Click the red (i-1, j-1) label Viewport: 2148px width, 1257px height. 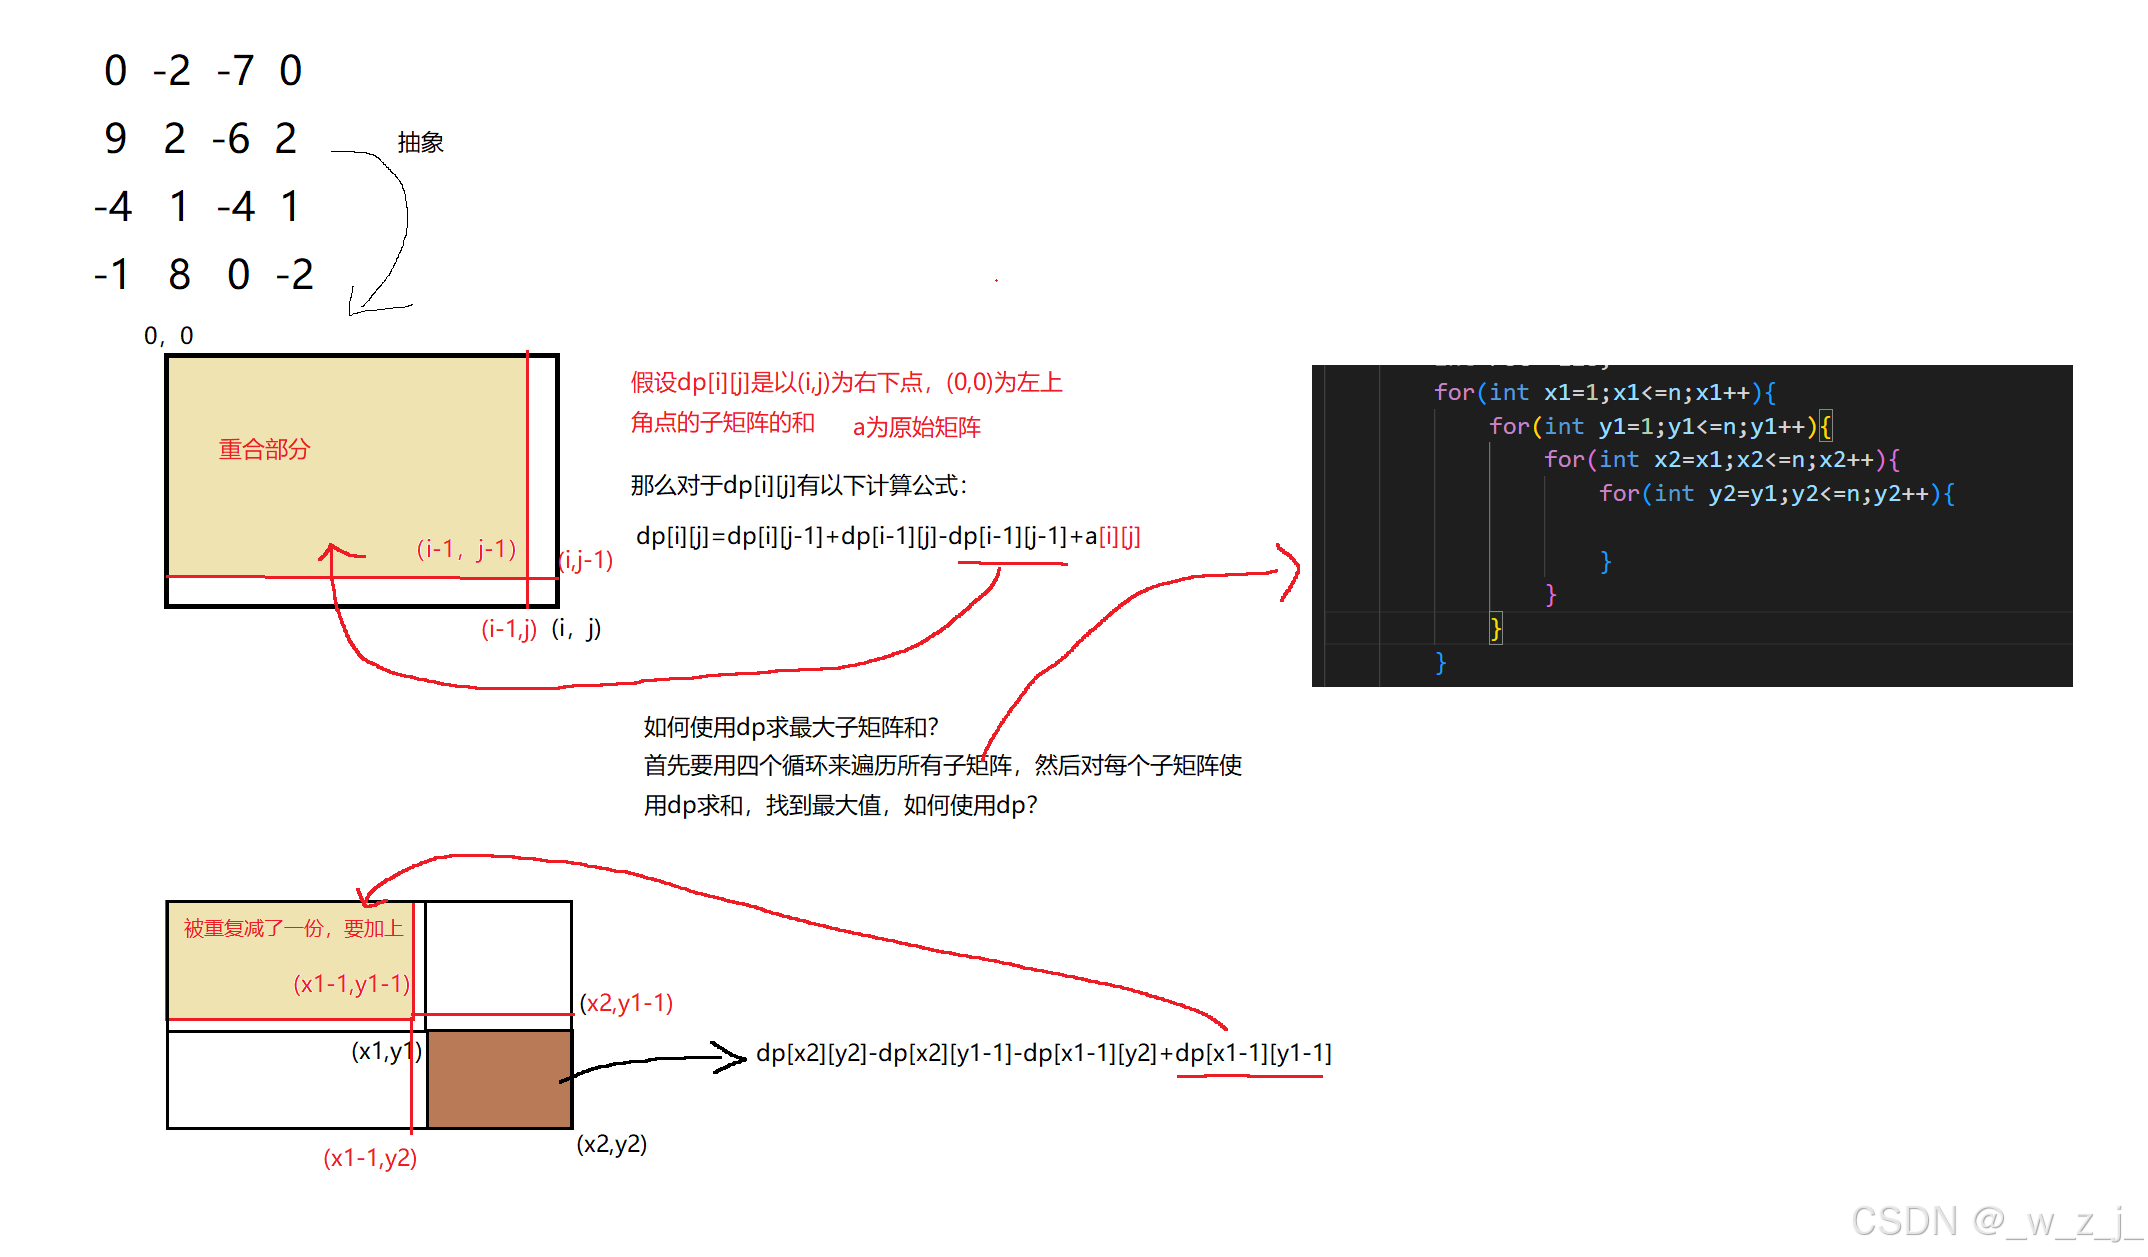(x=466, y=549)
